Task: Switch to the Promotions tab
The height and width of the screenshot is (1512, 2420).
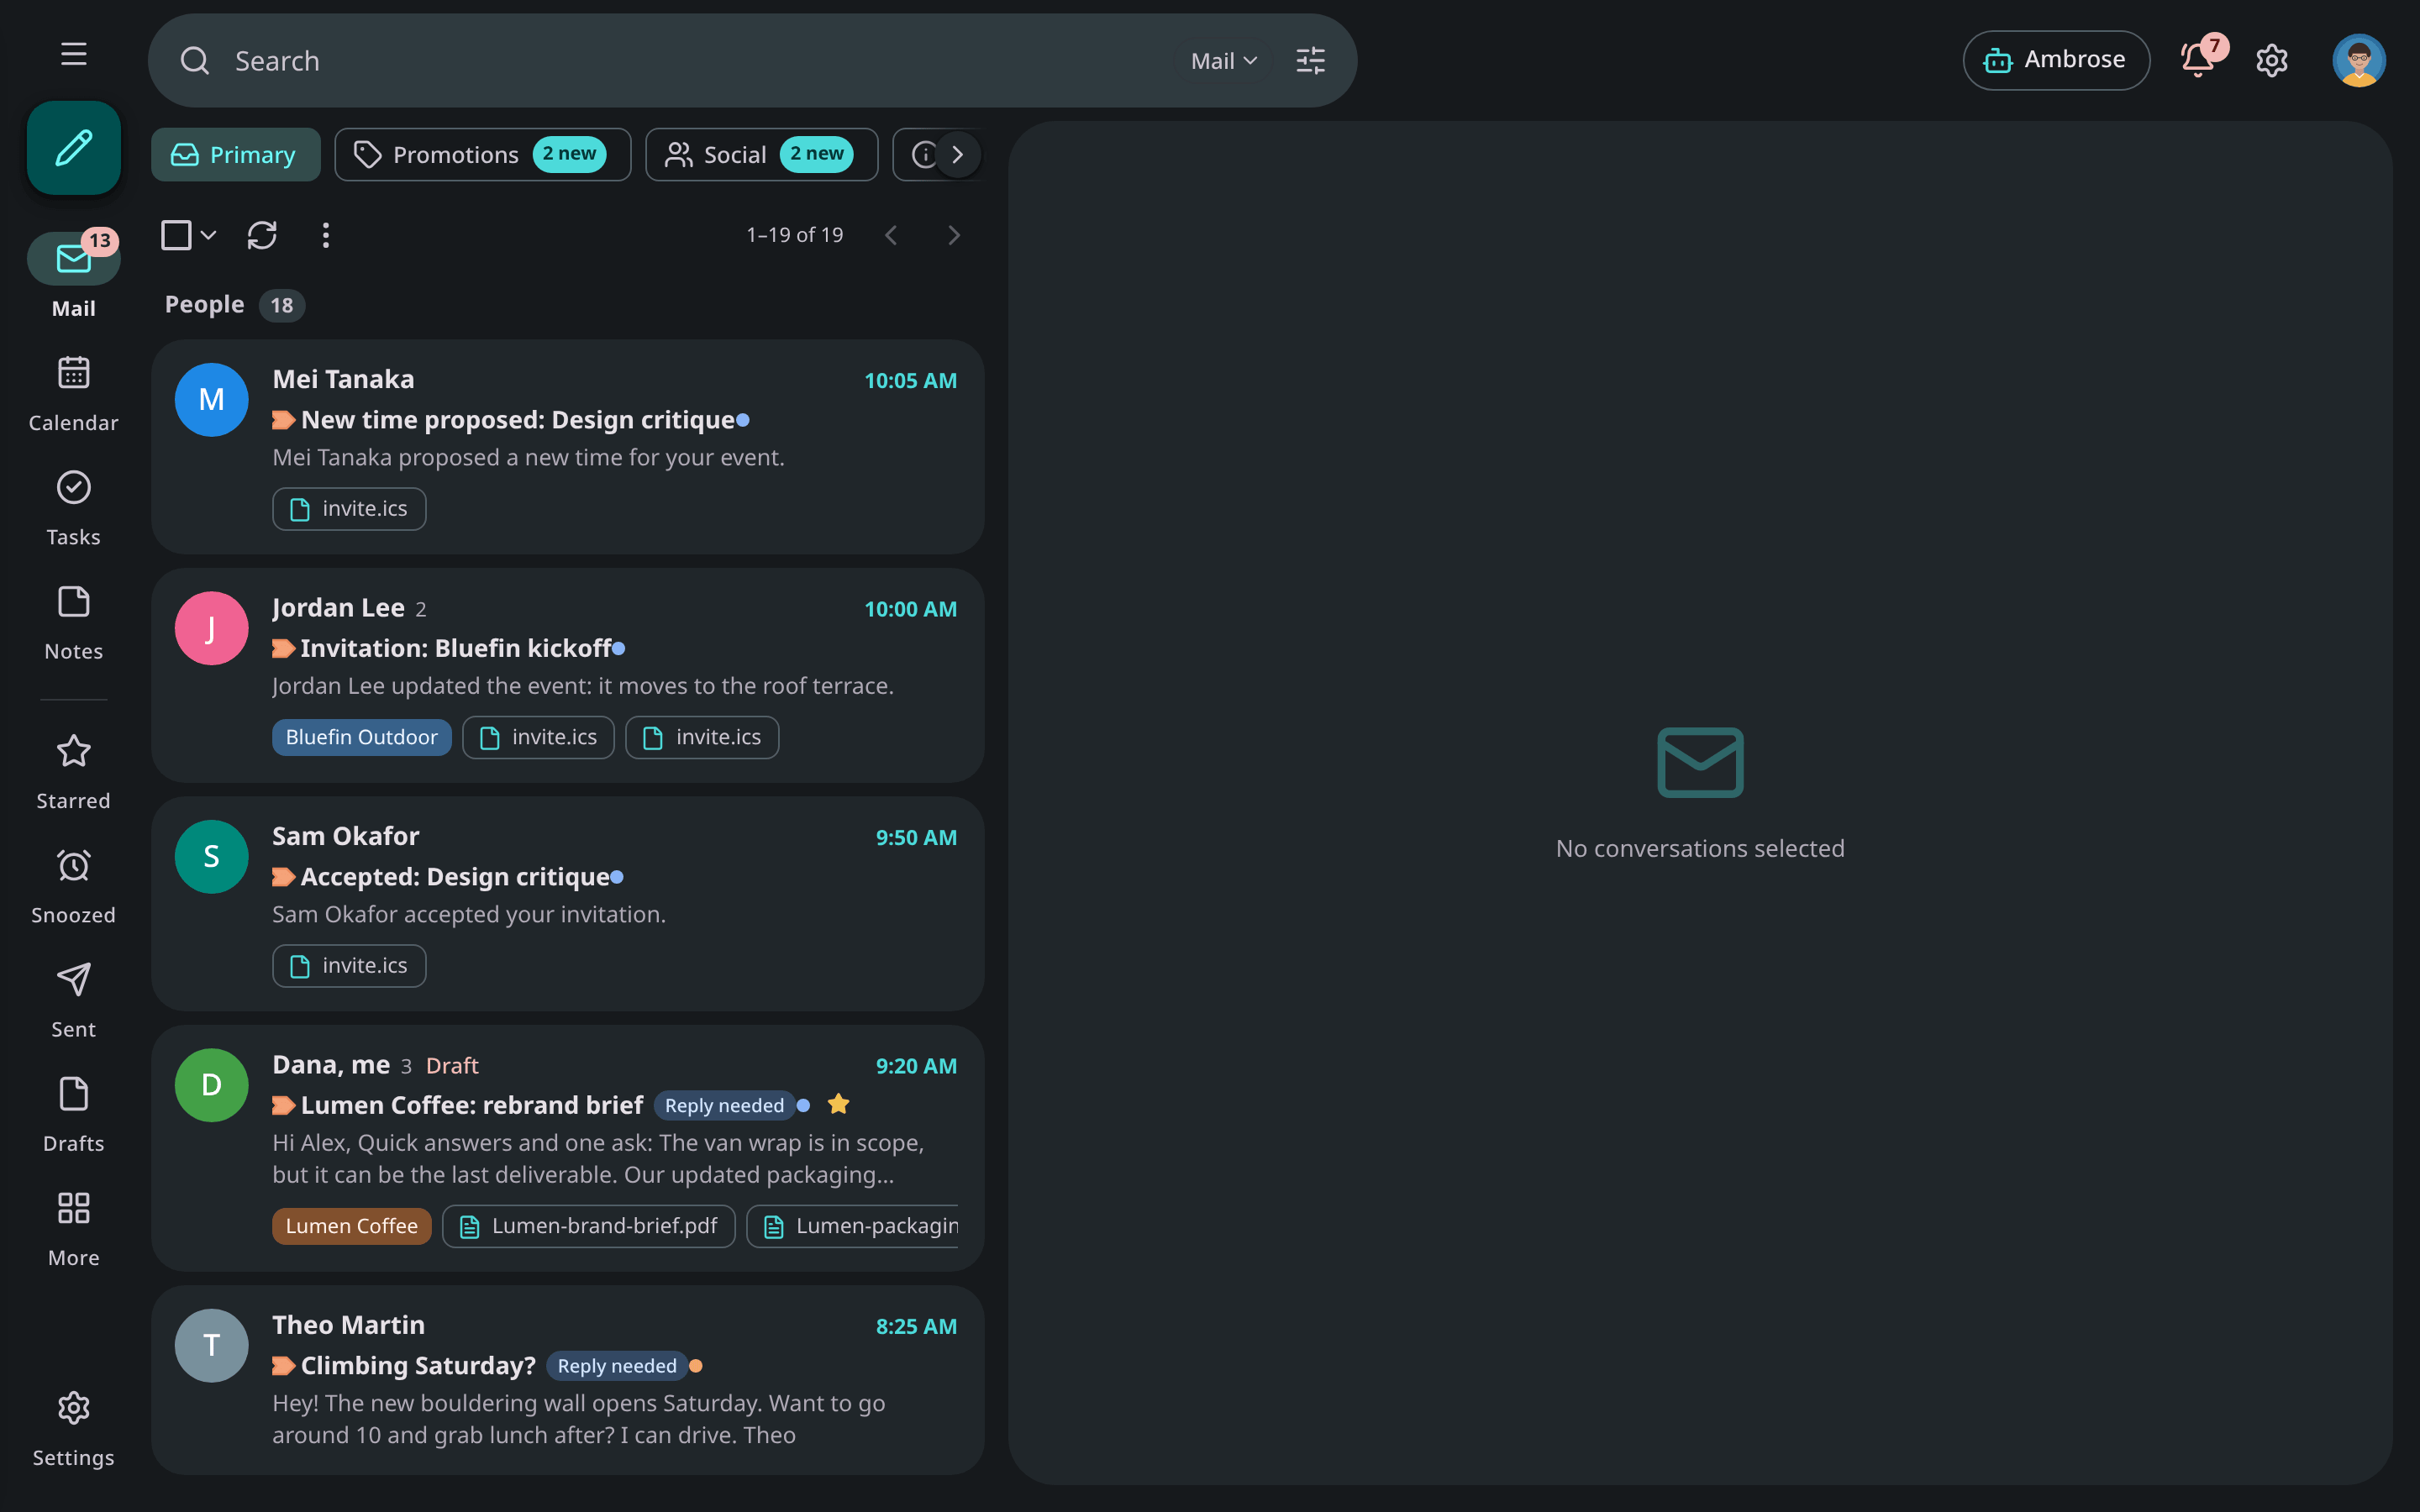Action: [482, 155]
